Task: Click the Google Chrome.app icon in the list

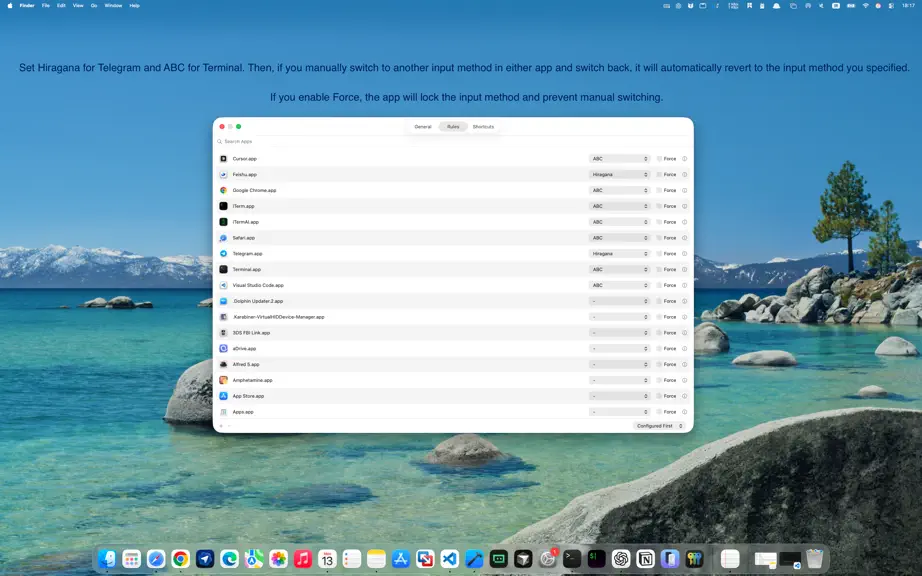Action: click(x=223, y=190)
